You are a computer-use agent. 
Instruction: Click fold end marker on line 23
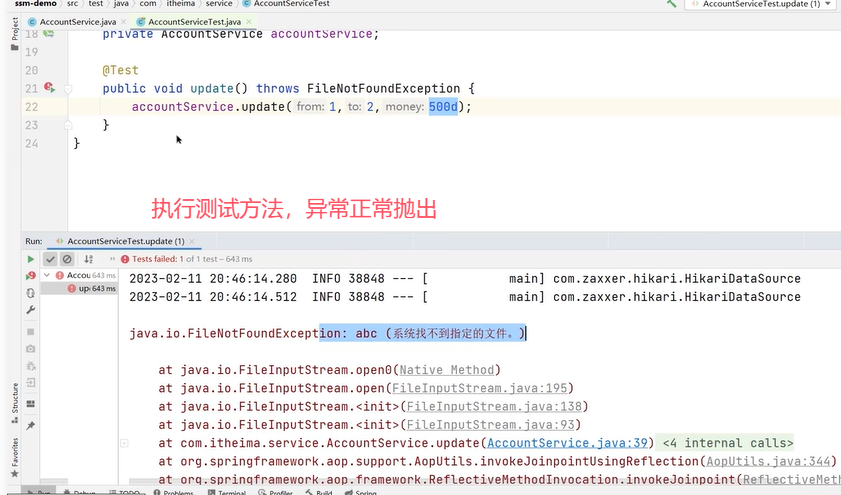coord(68,125)
